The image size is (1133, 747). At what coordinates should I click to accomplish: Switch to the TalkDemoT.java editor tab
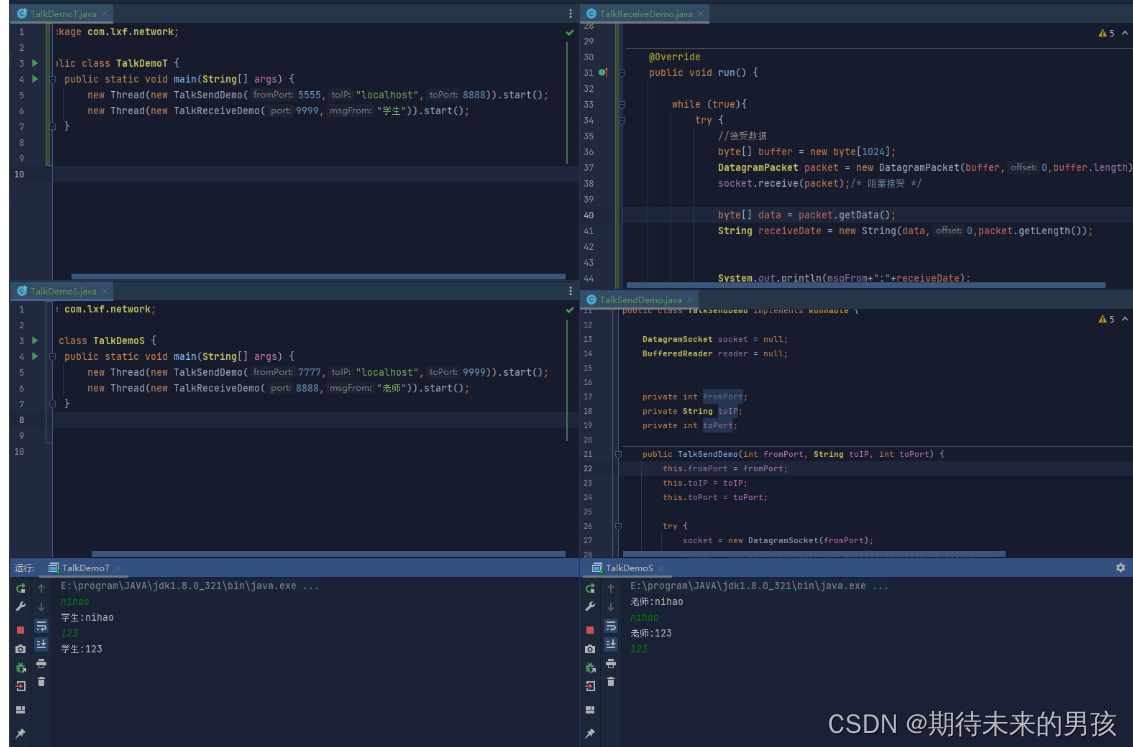[x=63, y=14]
